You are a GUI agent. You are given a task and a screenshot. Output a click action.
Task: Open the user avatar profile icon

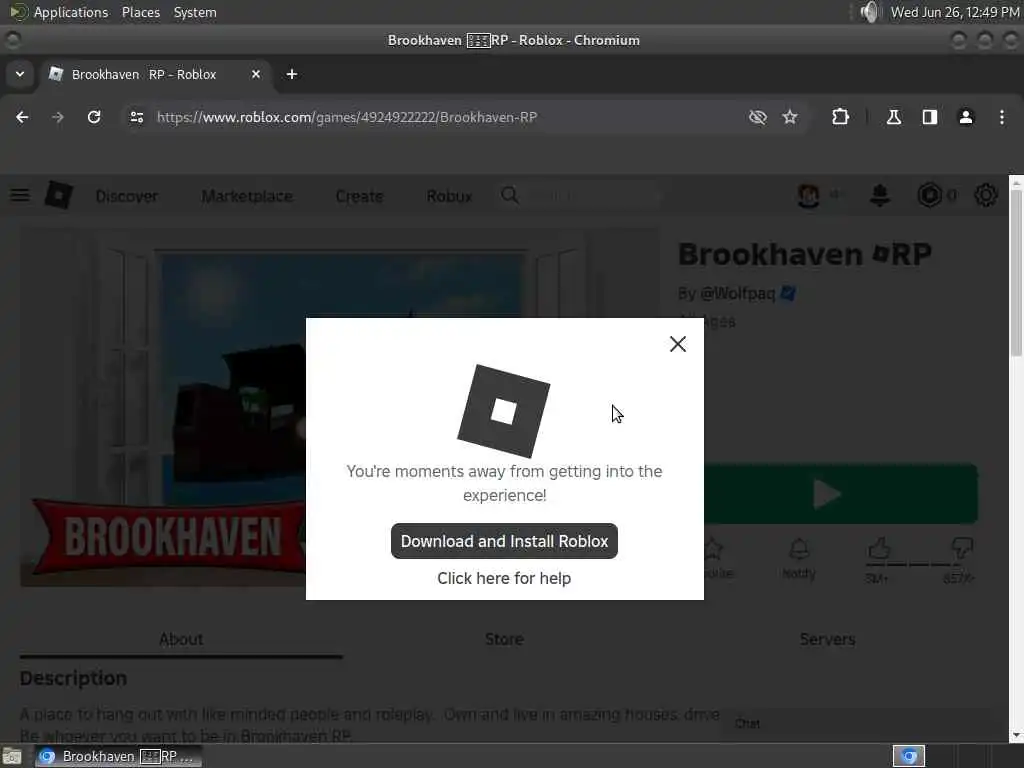(x=808, y=195)
